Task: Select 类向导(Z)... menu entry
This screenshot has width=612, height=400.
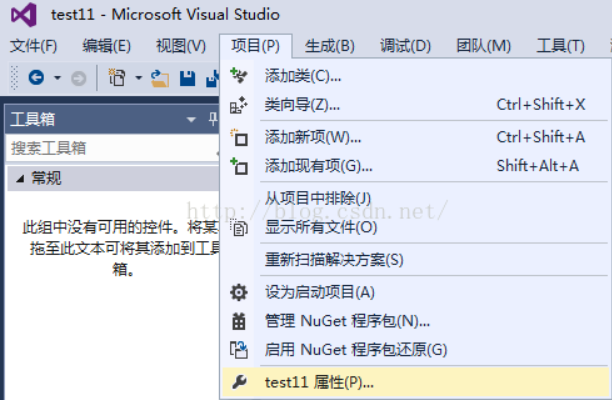Action: [x=415, y=105]
